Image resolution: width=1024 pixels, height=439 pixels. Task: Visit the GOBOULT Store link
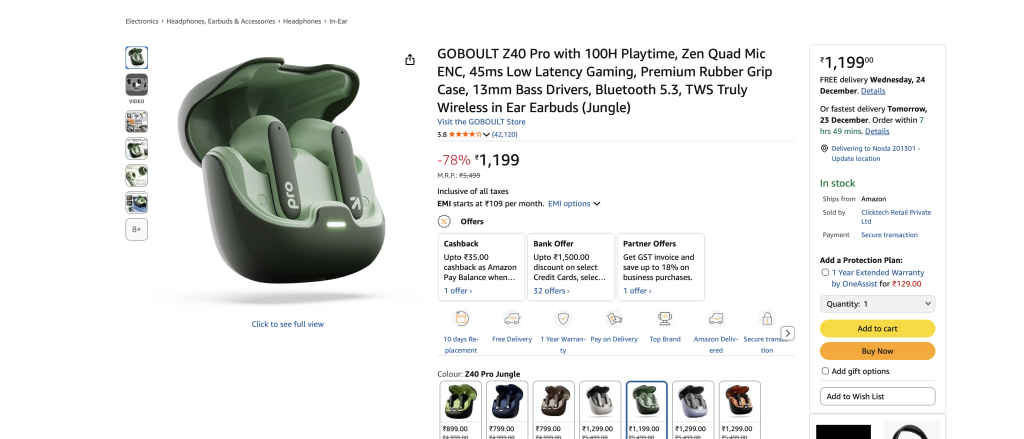click(481, 122)
